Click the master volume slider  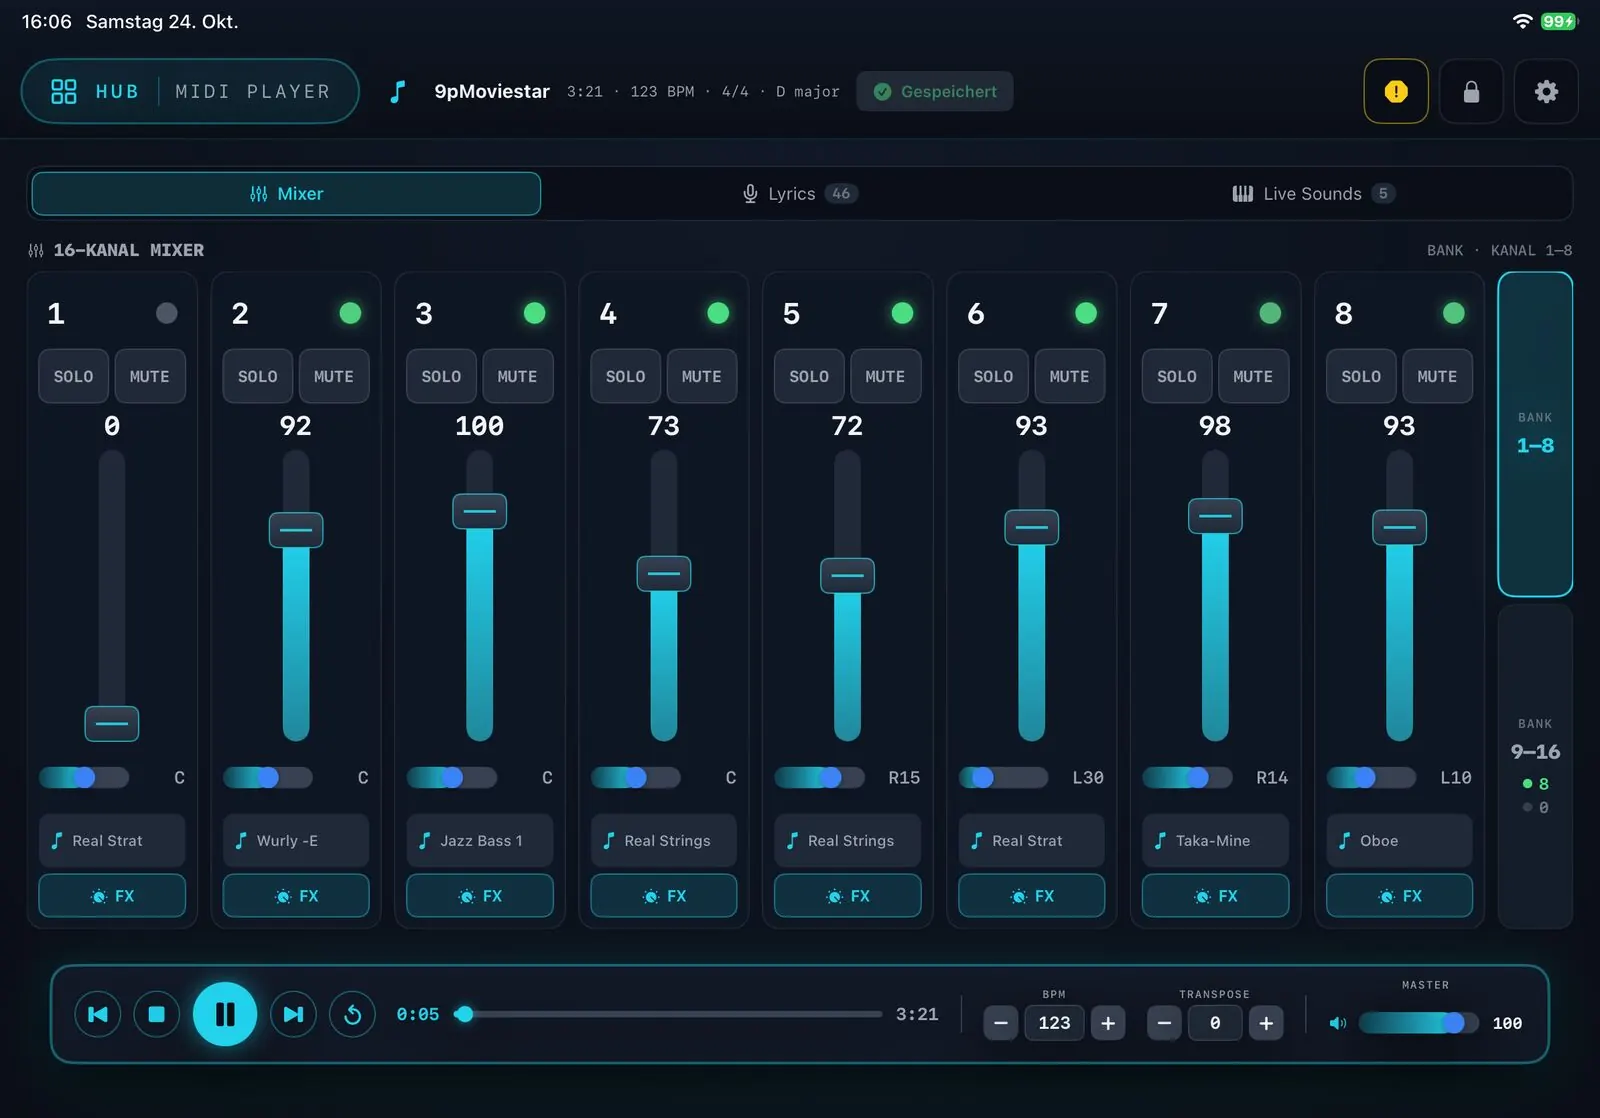[x=1418, y=1023]
